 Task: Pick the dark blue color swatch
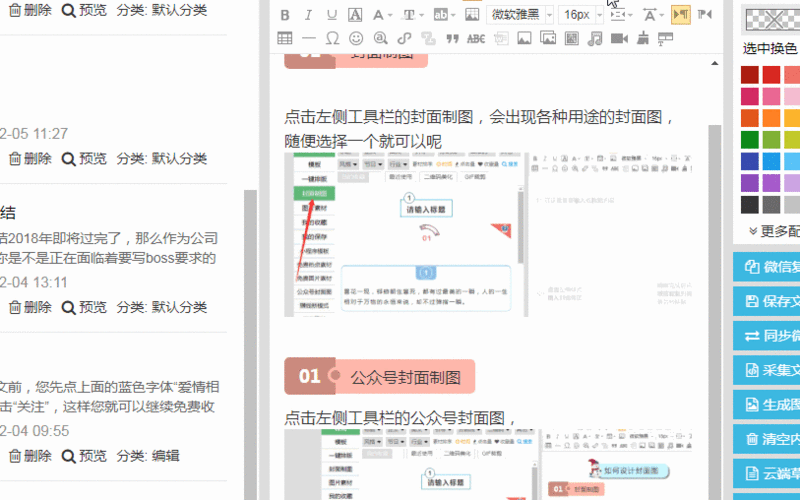[749, 161]
